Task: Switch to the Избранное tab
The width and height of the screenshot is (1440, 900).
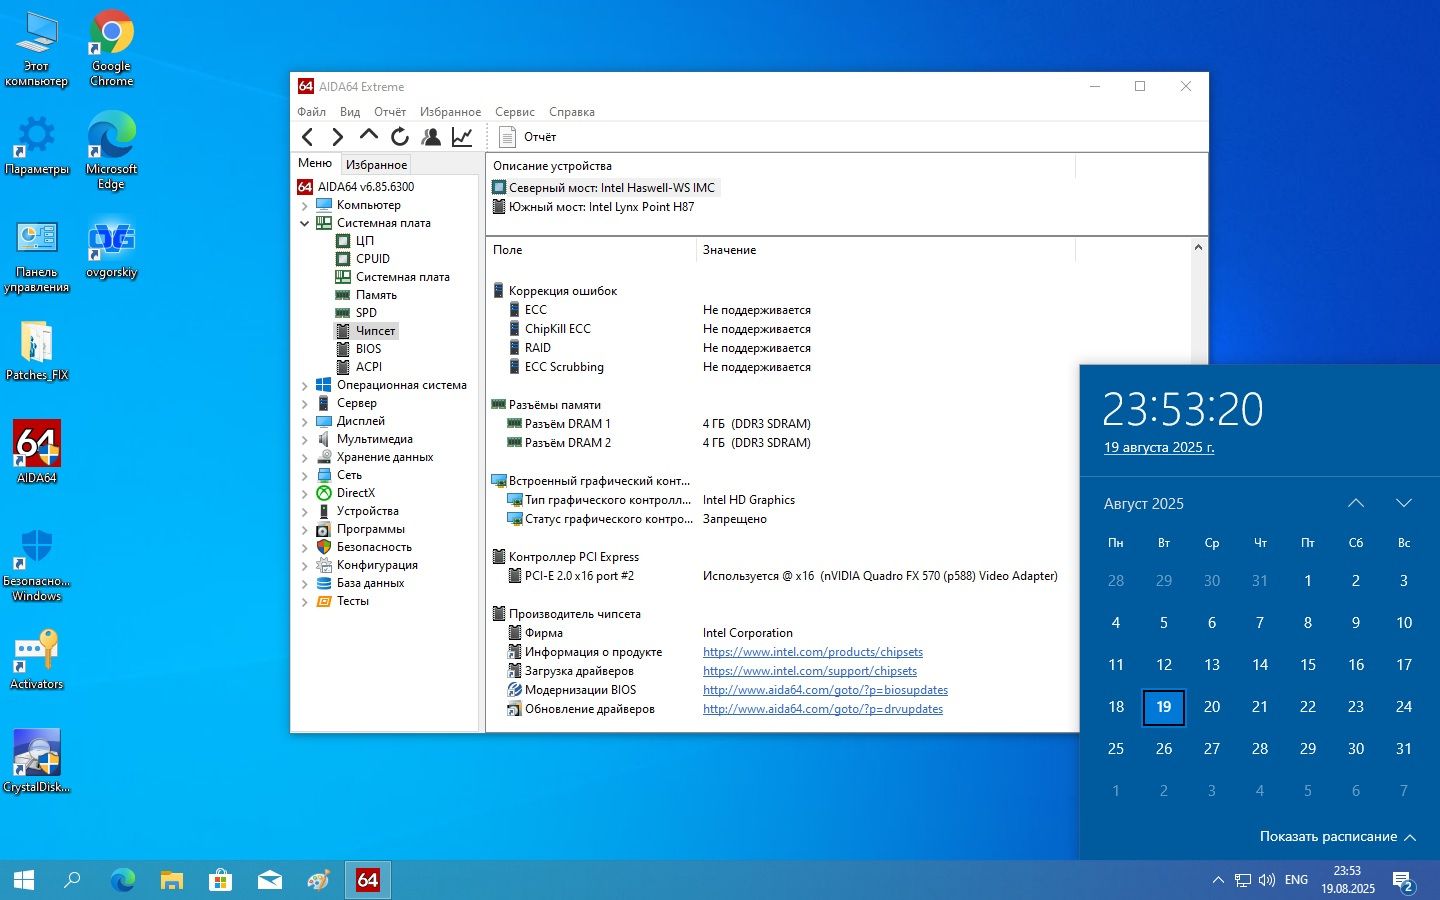Action: (376, 164)
